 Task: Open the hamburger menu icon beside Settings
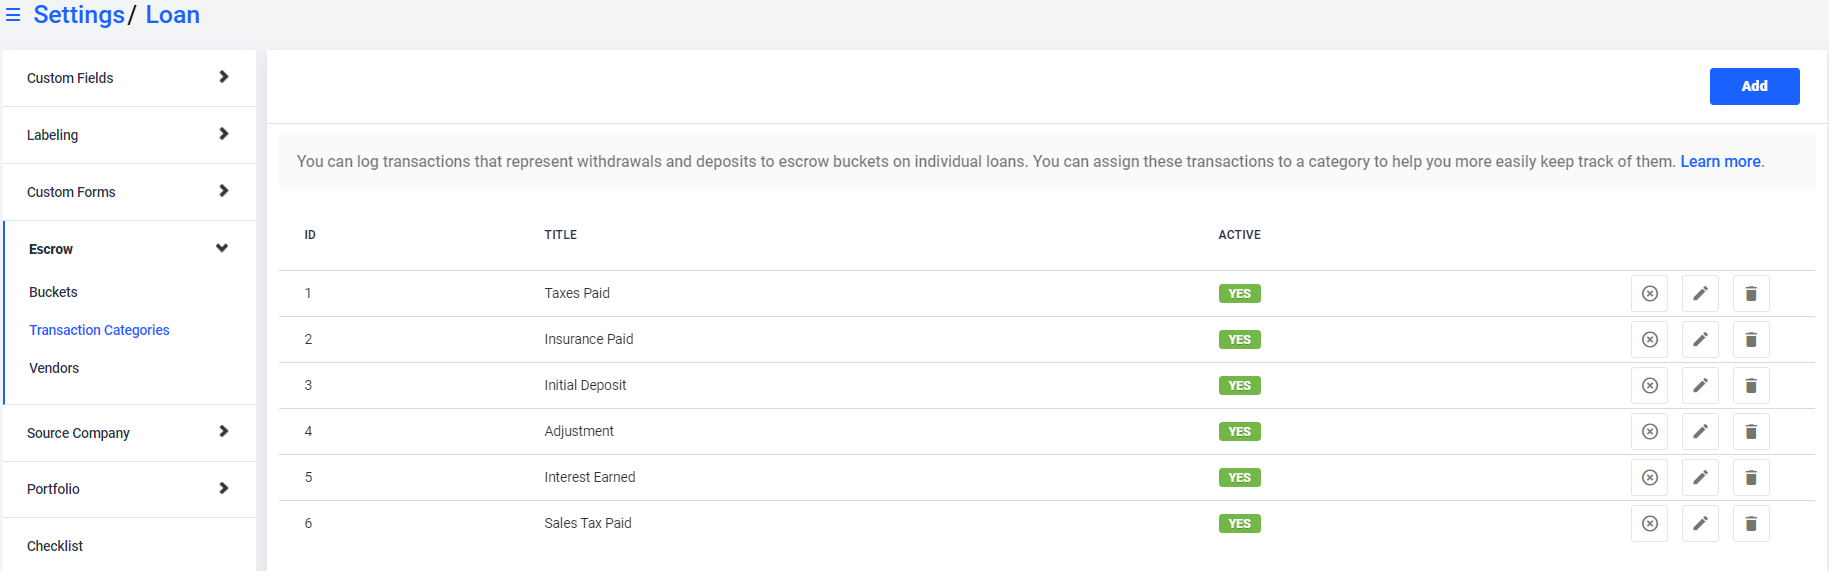(13, 15)
